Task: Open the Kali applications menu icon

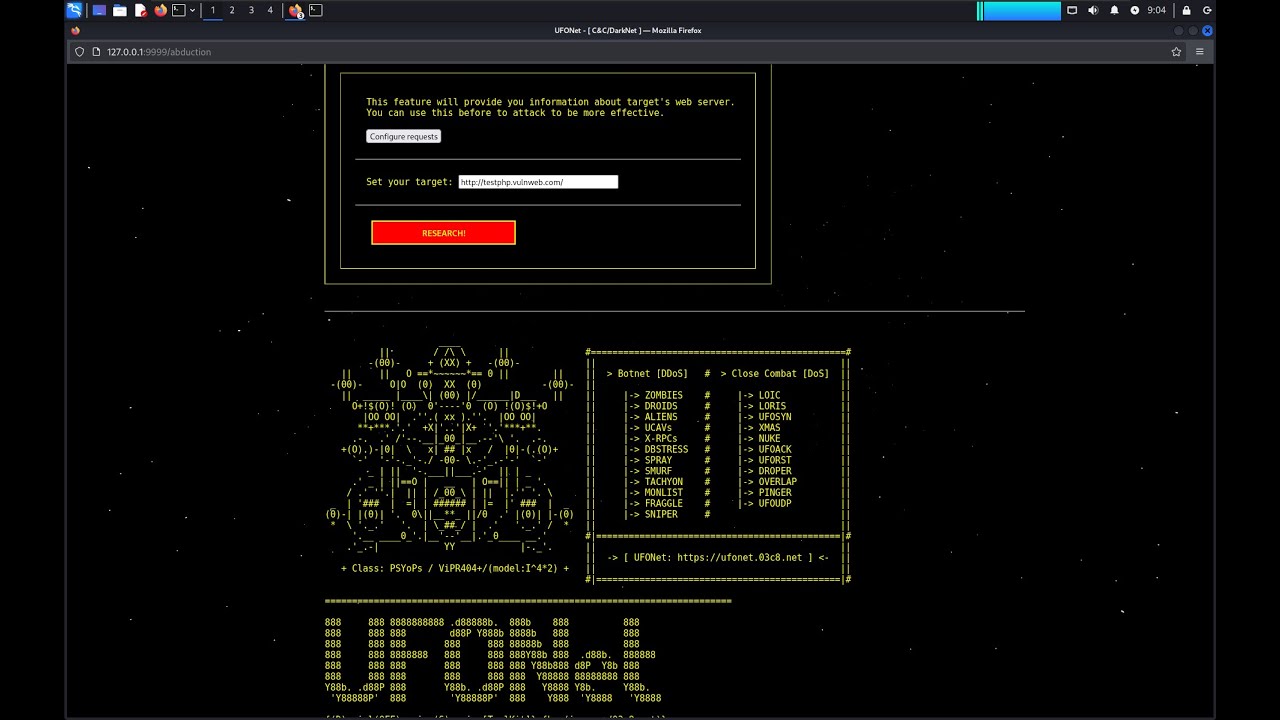Action: tap(75, 10)
